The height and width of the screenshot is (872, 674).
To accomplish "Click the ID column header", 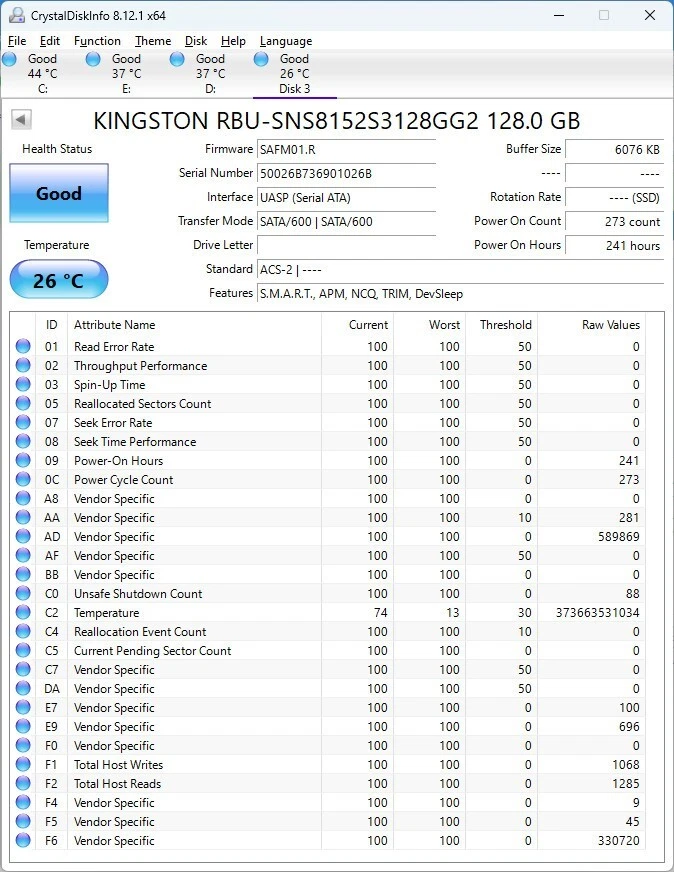I will click(52, 325).
